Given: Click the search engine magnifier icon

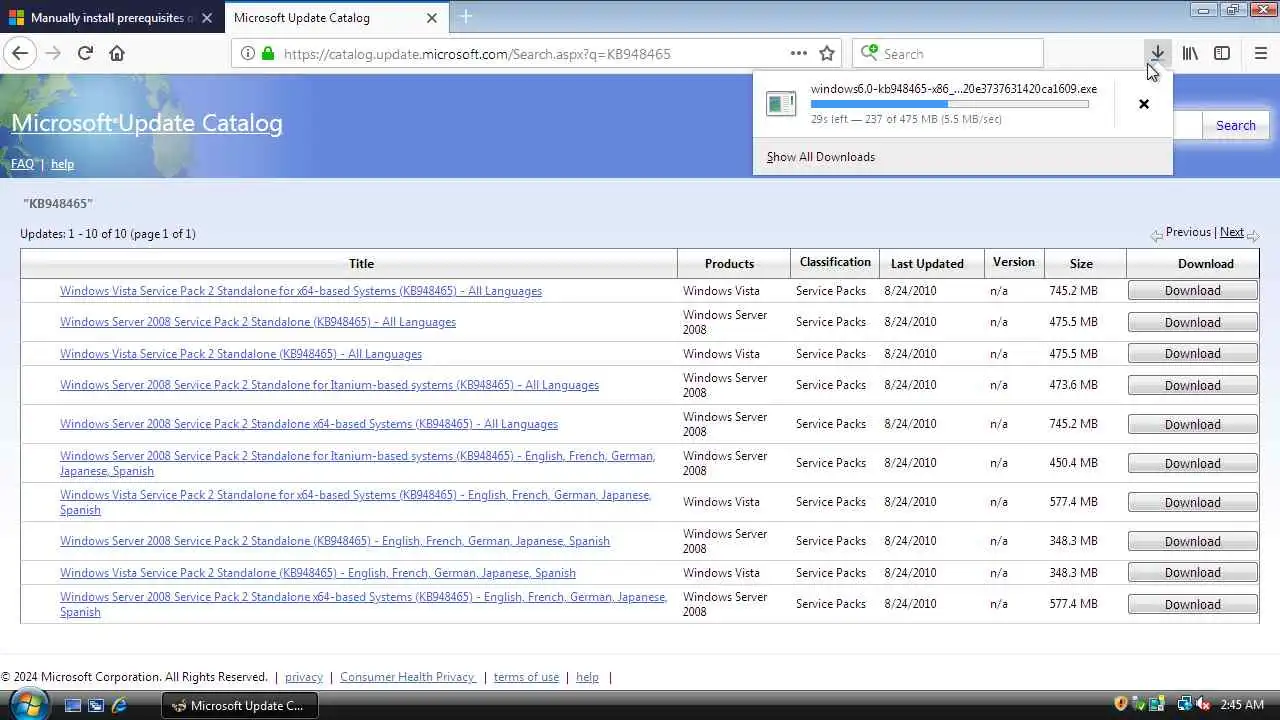Looking at the screenshot, I should 869,53.
